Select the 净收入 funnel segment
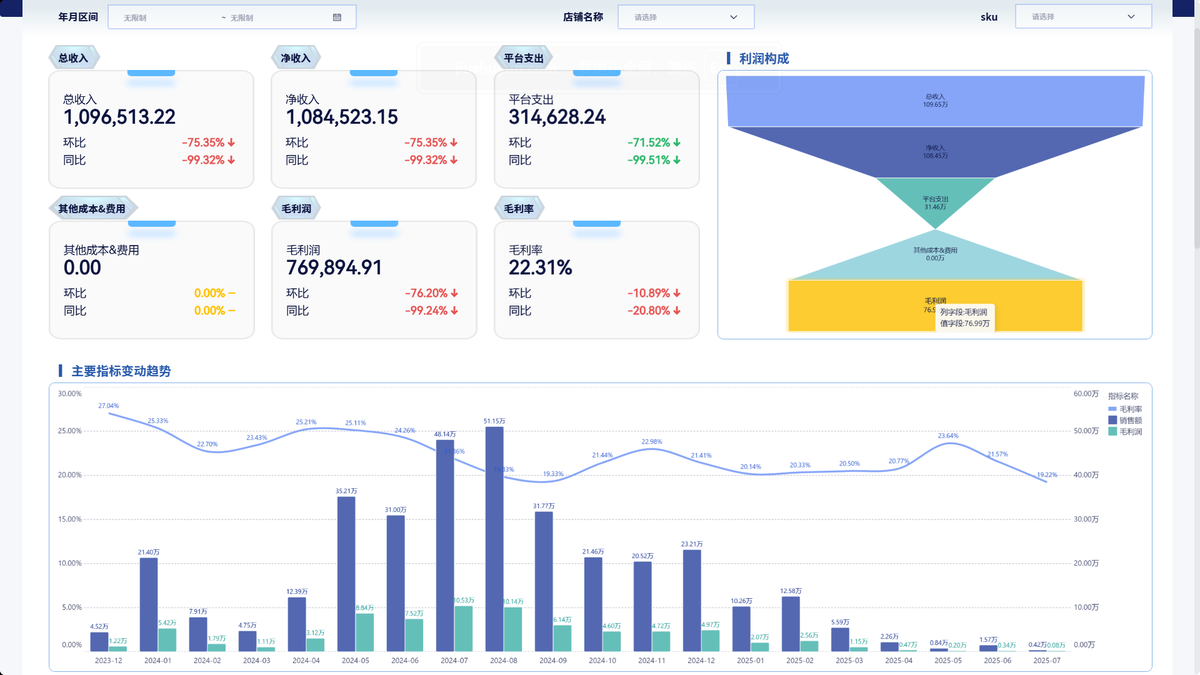The image size is (1200, 675). tap(934, 151)
